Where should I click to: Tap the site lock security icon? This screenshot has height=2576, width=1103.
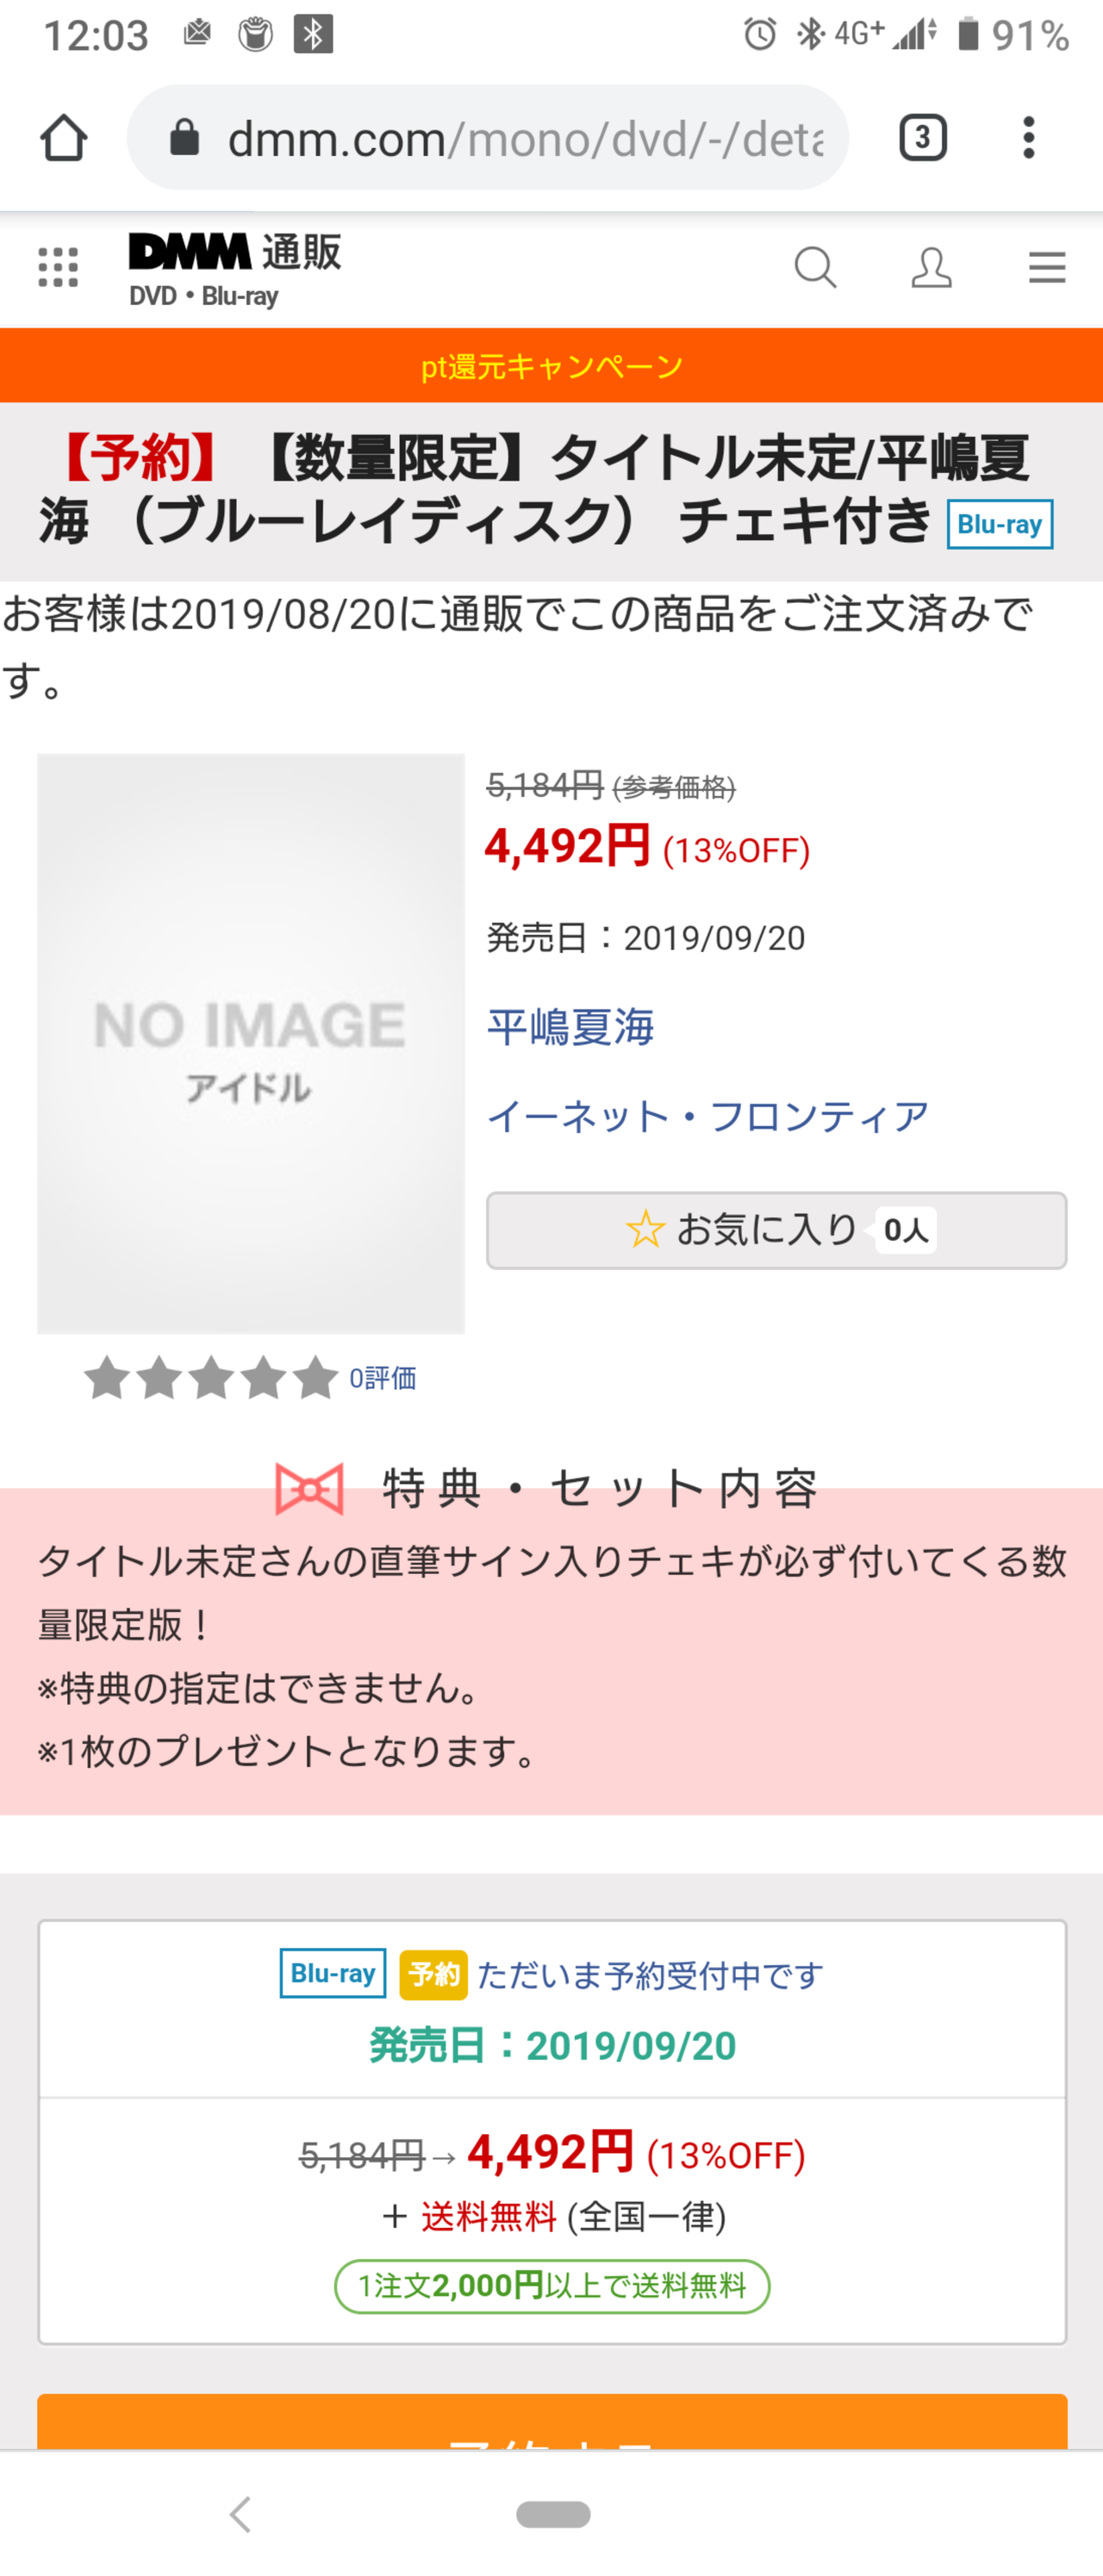(x=184, y=137)
